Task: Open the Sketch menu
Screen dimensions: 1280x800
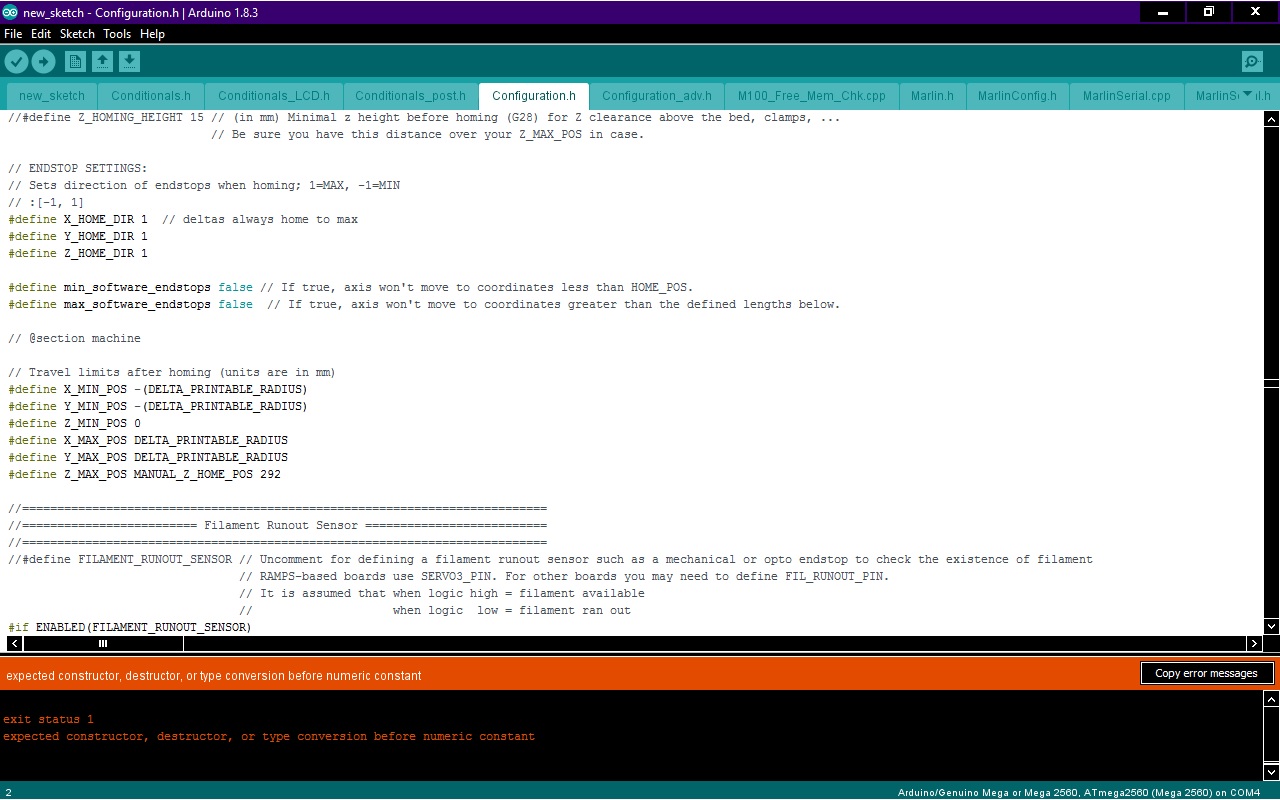Action: (77, 33)
